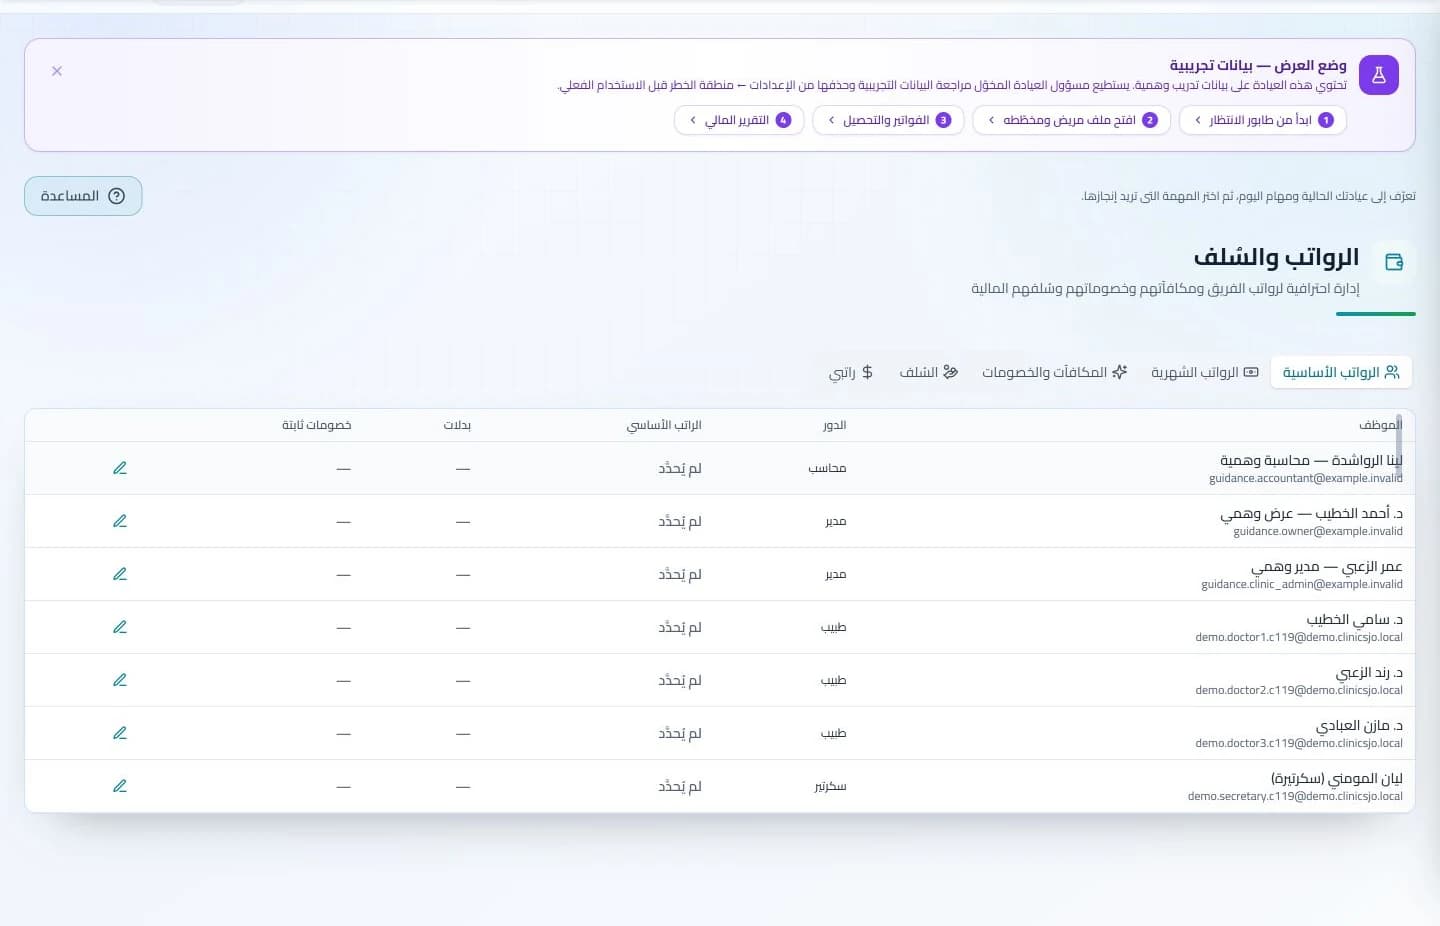Go to step 4 التقرير المالي
Image resolution: width=1440 pixels, height=926 pixels.
(739, 120)
